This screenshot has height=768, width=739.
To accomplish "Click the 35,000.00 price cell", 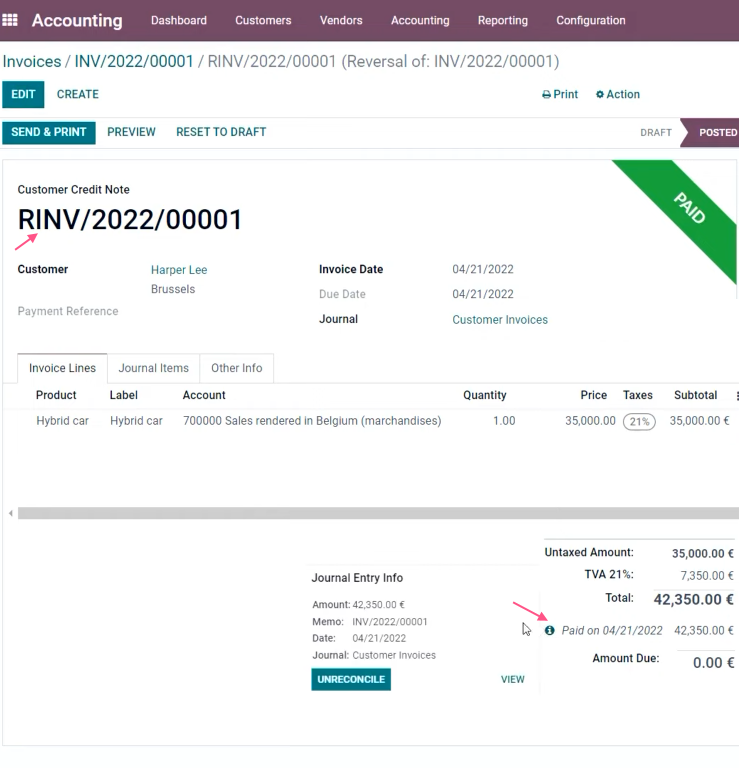I will 590,421.
